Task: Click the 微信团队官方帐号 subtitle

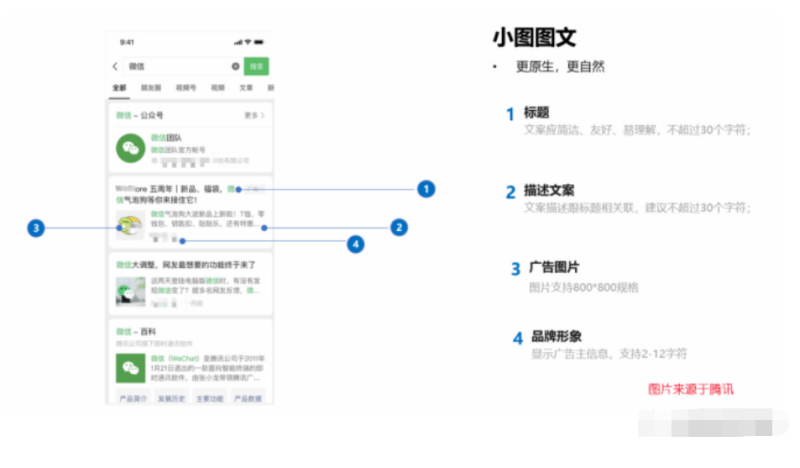Action: pyautogui.click(x=178, y=150)
